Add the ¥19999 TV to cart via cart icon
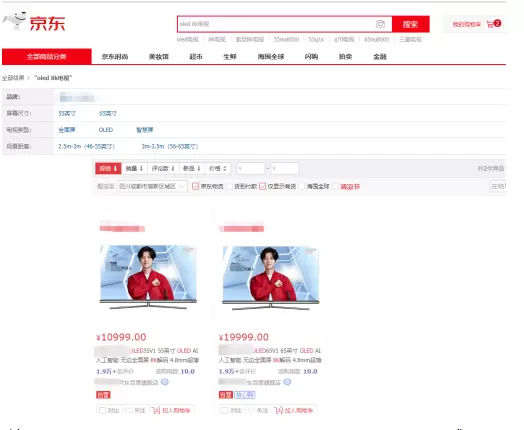Image resolution: width=524 pixels, height=430 pixels. point(279,410)
